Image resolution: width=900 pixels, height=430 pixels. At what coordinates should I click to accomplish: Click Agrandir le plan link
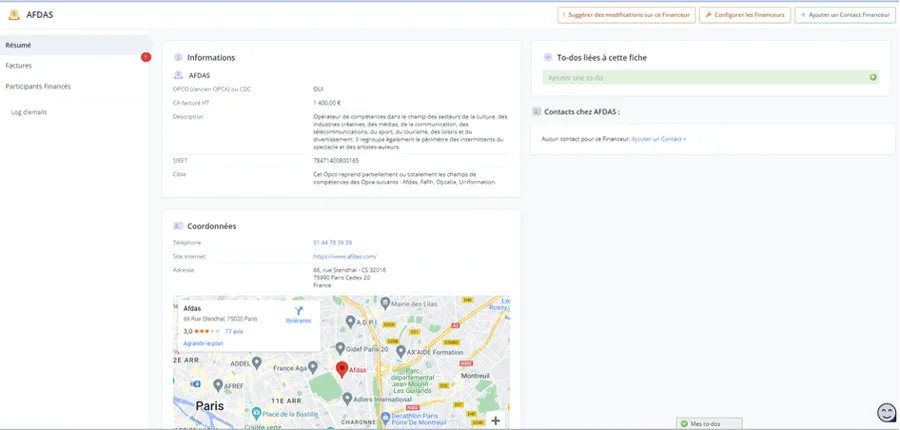click(x=203, y=343)
